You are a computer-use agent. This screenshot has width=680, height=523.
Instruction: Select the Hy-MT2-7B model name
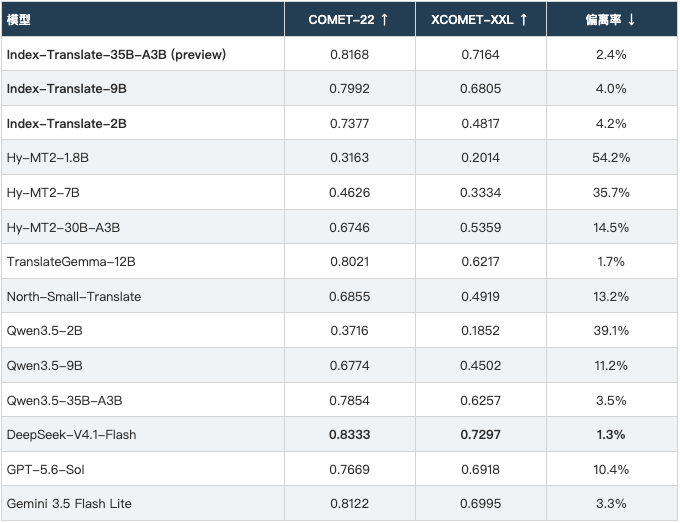pyautogui.click(x=43, y=193)
